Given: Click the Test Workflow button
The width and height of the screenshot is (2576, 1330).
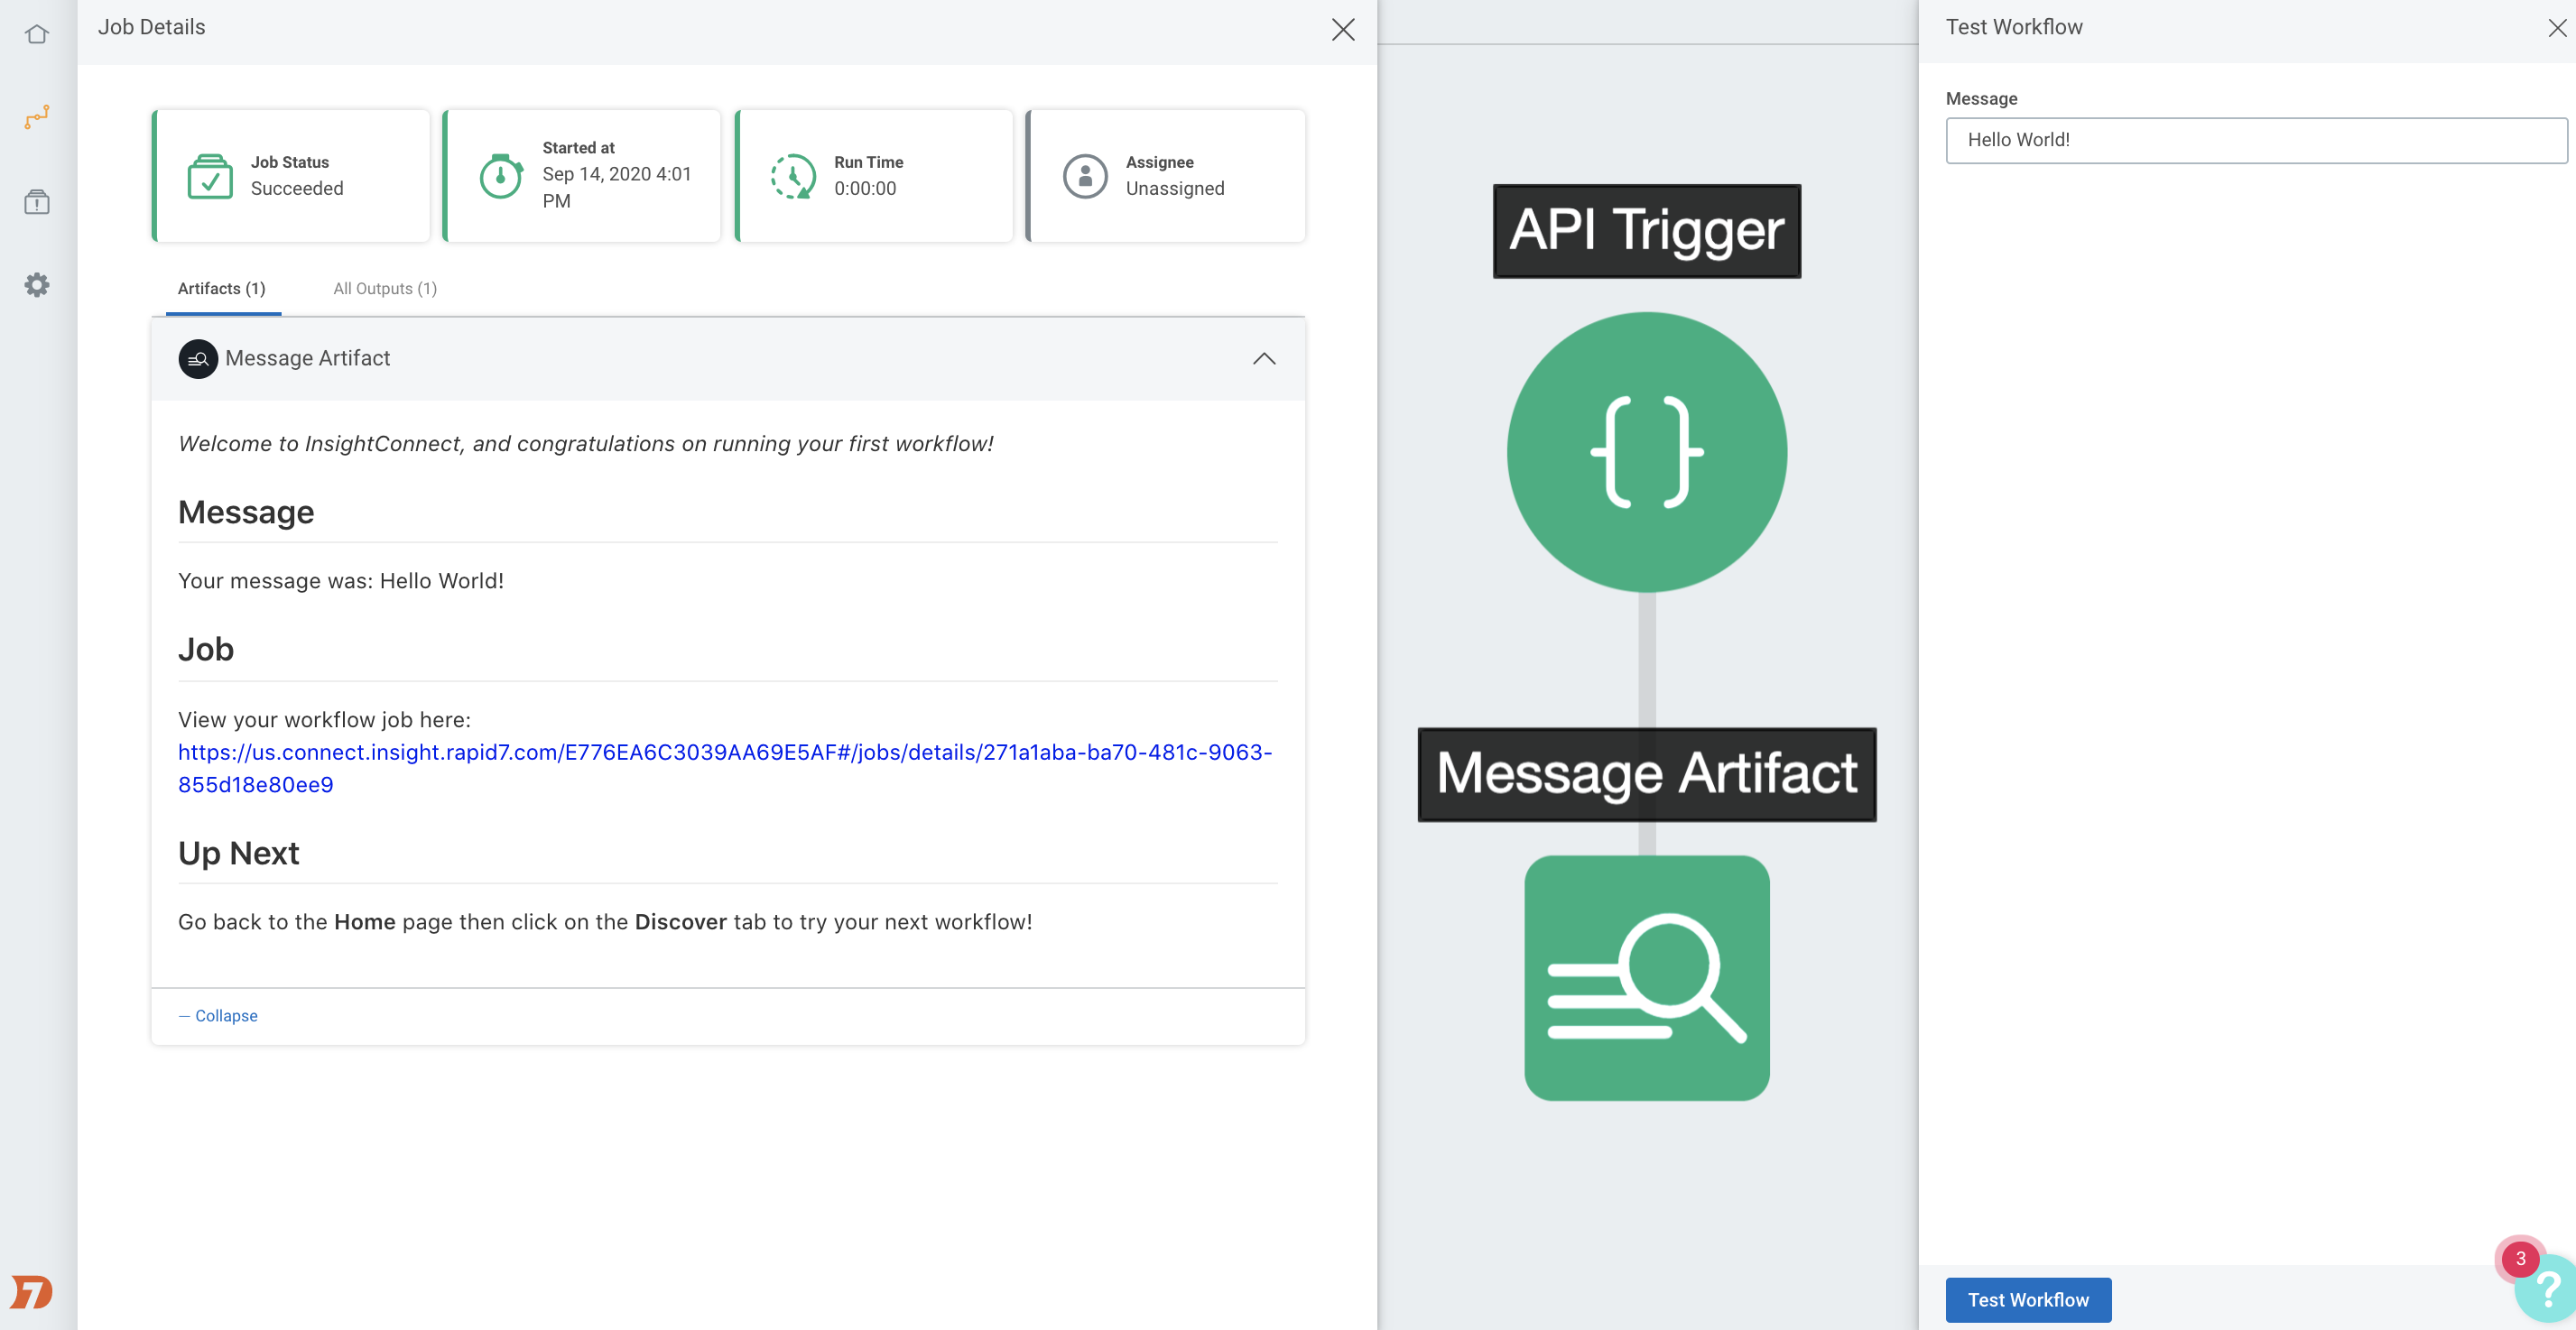Looking at the screenshot, I should [x=2028, y=1299].
